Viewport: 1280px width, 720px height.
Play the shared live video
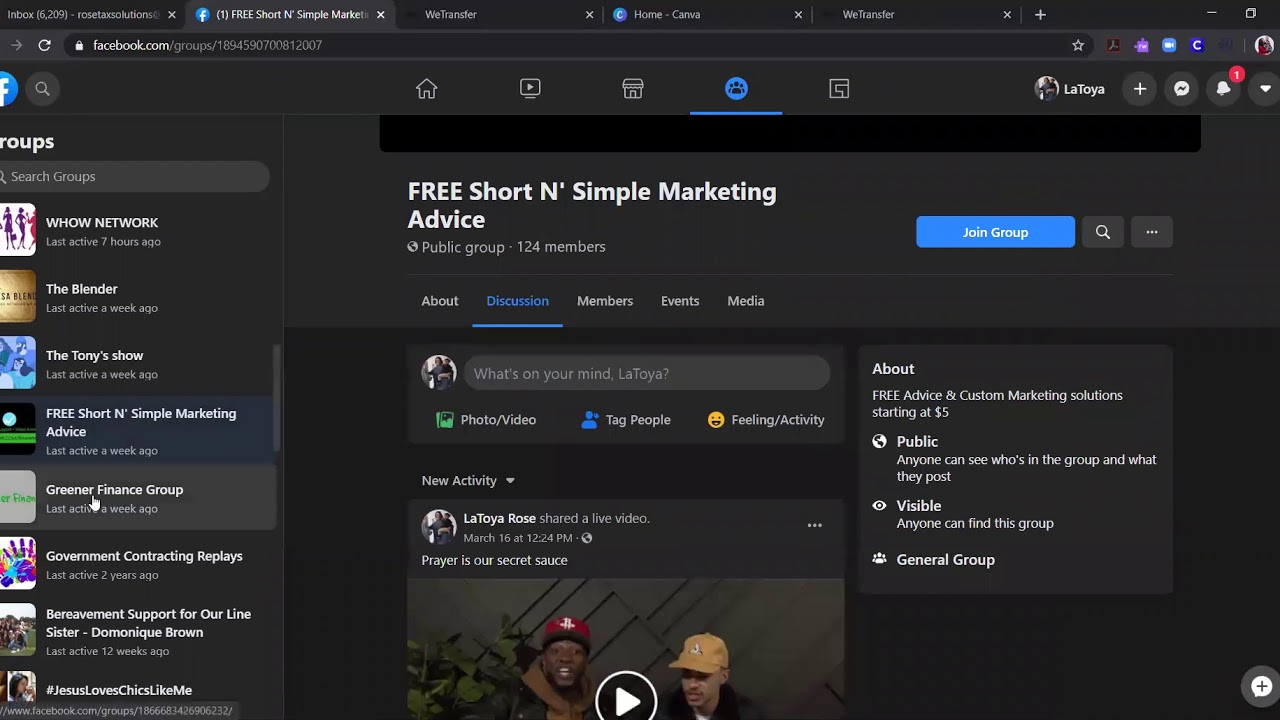626,700
